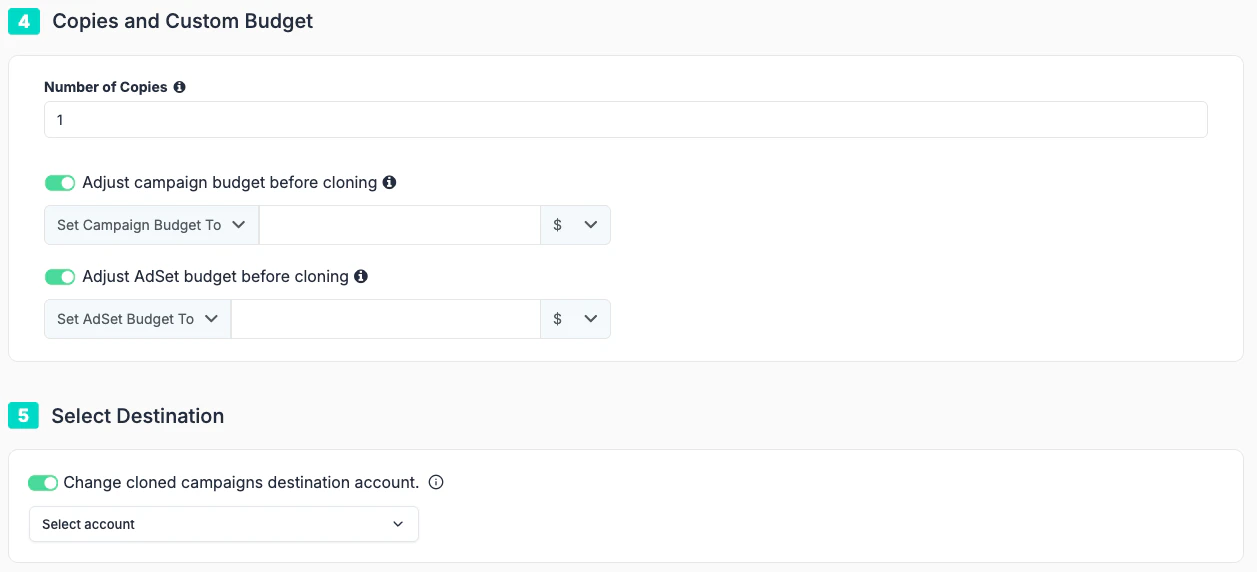This screenshot has width=1257, height=572.
Task: Click the campaign budget amount field
Action: (400, 225)
